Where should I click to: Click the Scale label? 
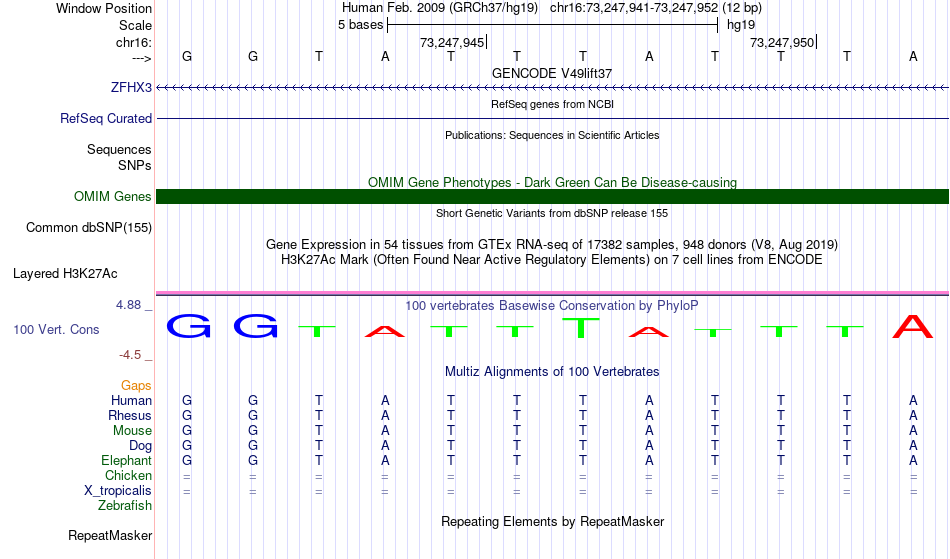[135, 25]
